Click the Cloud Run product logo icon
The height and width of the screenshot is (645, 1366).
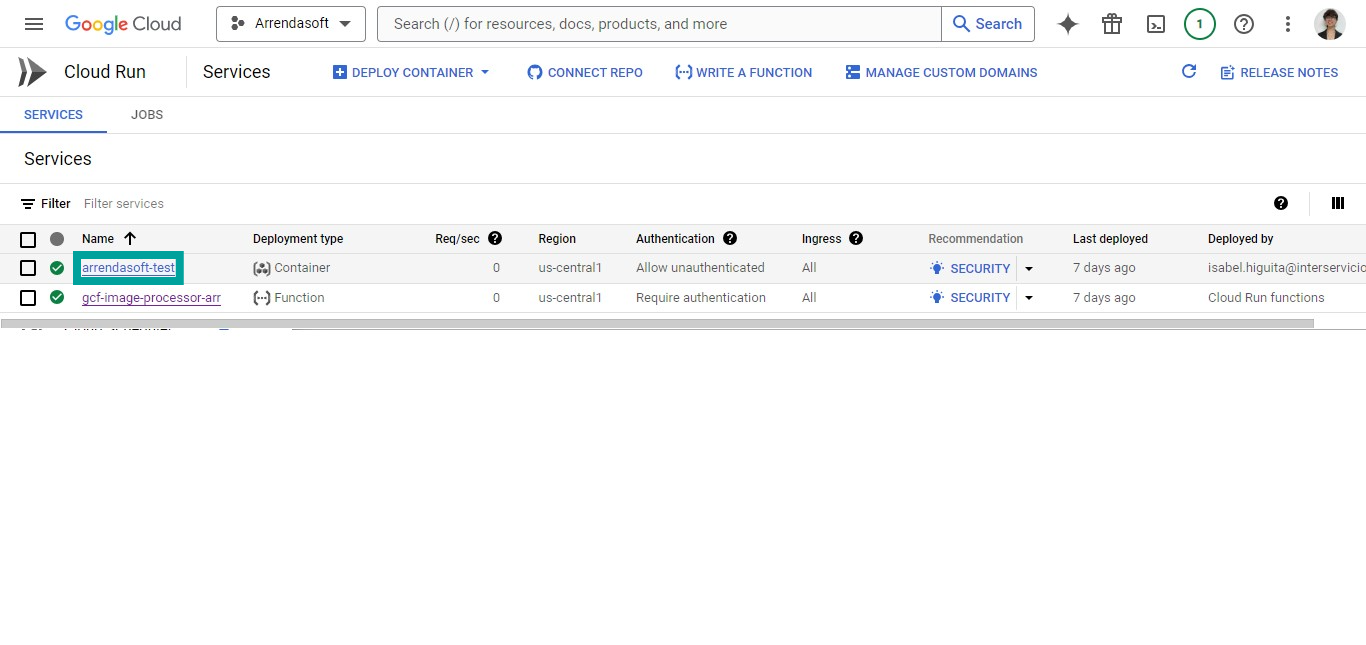click(x=32, y=72)
